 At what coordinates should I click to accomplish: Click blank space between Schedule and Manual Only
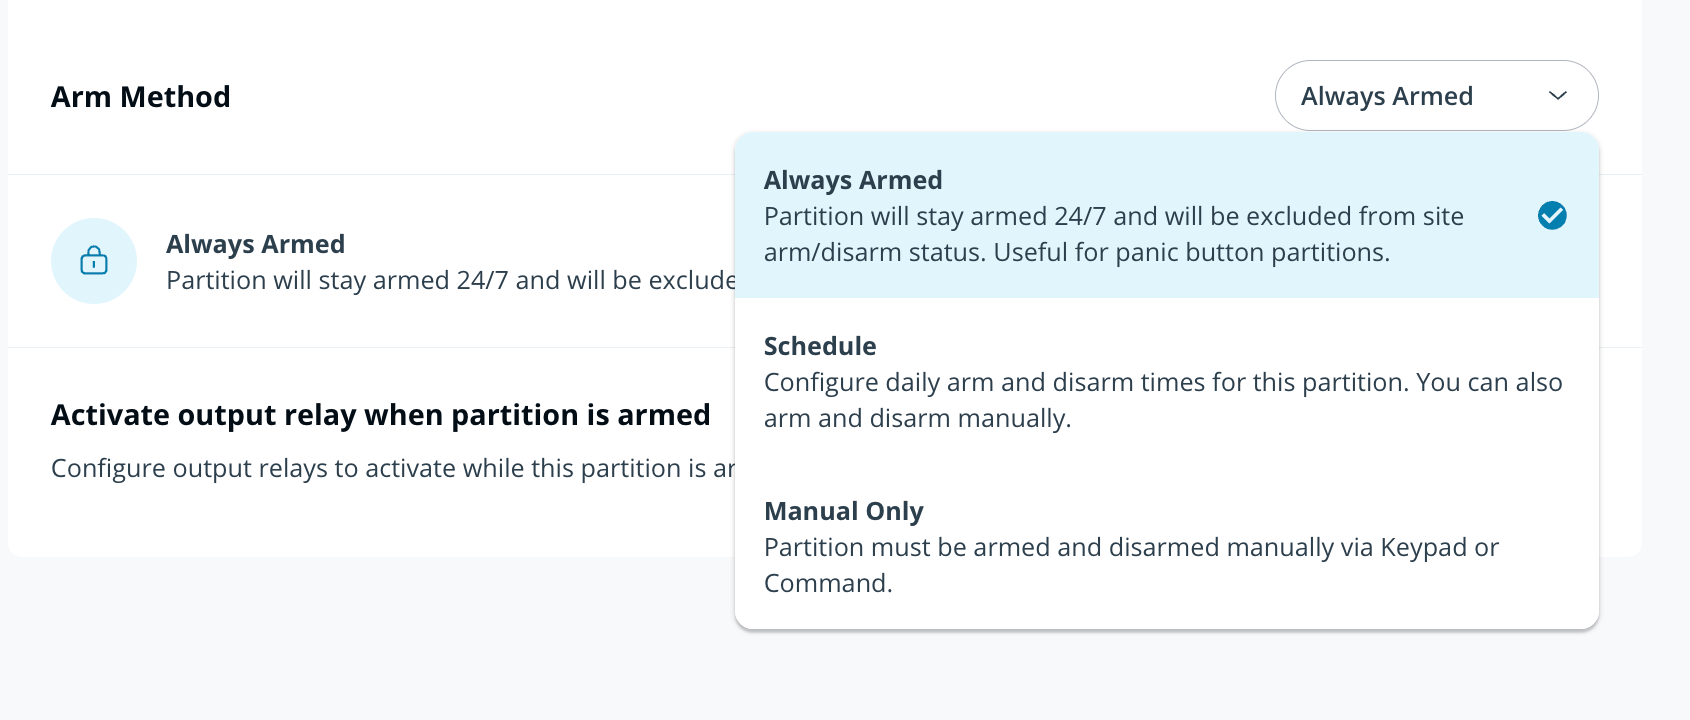pyautogui.click(x=1166, y=464)
